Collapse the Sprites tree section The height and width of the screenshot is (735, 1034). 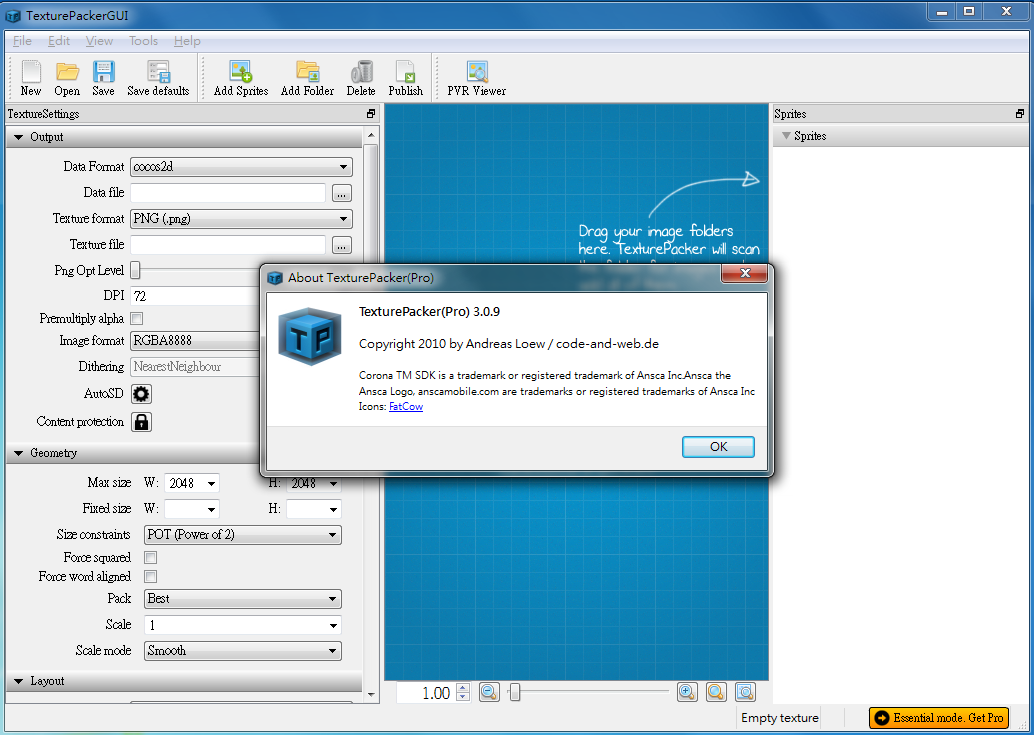coord(786,136)
